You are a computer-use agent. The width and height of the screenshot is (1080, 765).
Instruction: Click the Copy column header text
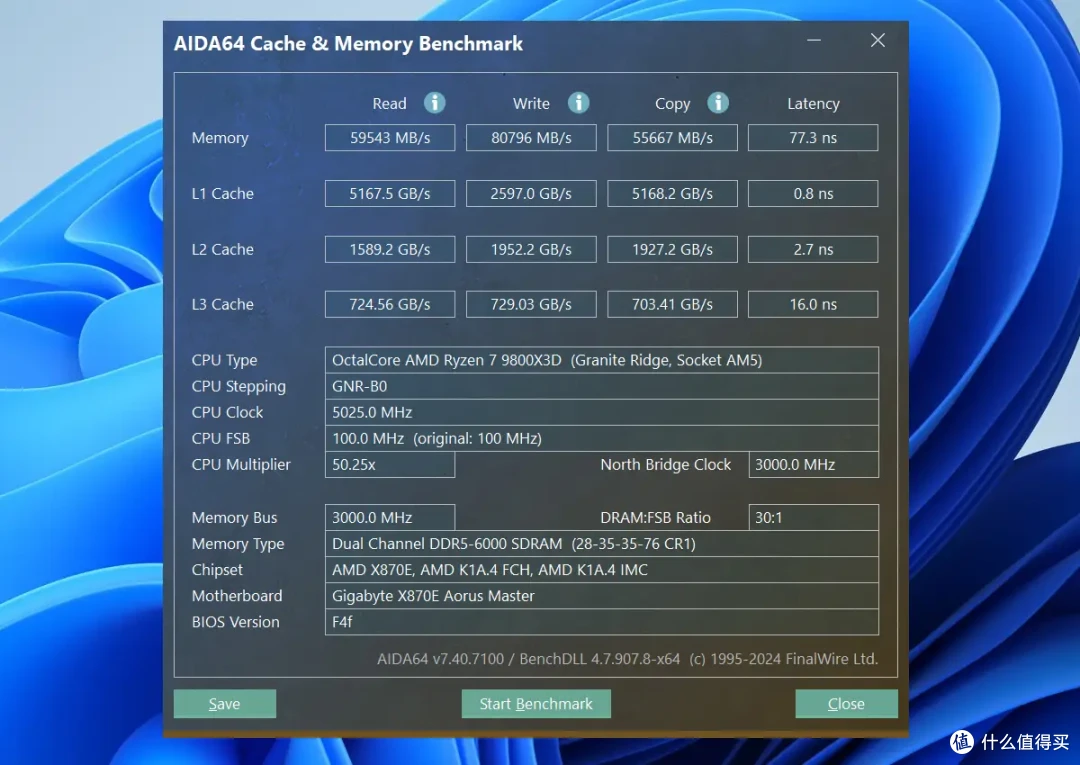[672, 105]
